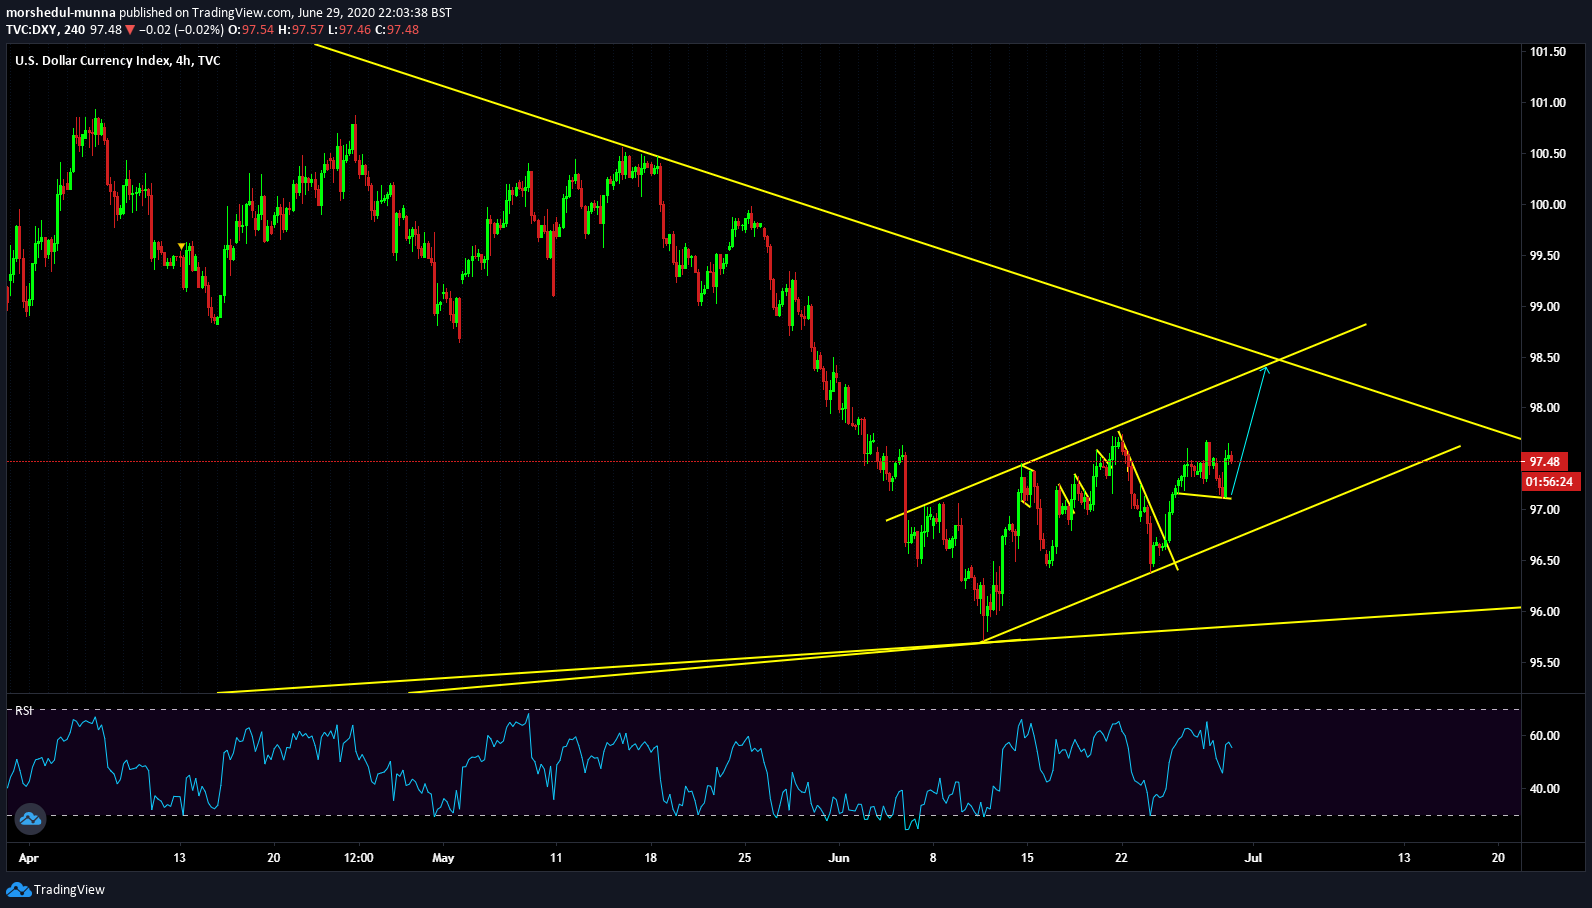Click the 98.50 price axis label
The height and width of the screenshot is (908, 1592).
[x=1545, y=358]
